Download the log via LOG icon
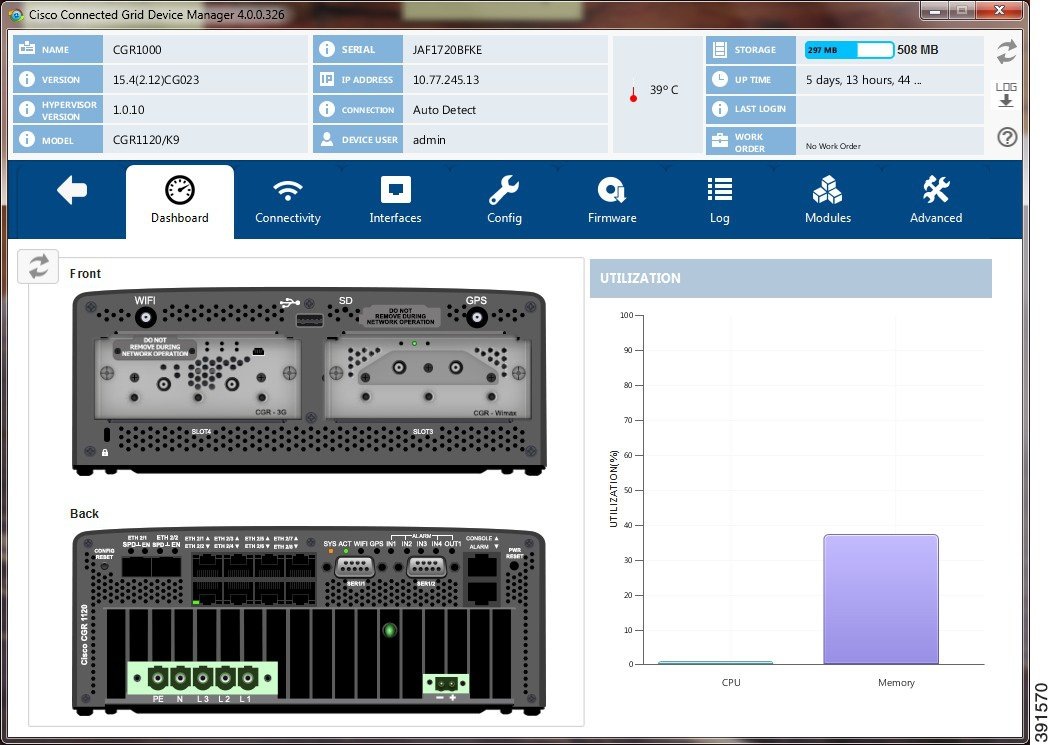Screen dimensions: 1051x745 pos(1006,95)
